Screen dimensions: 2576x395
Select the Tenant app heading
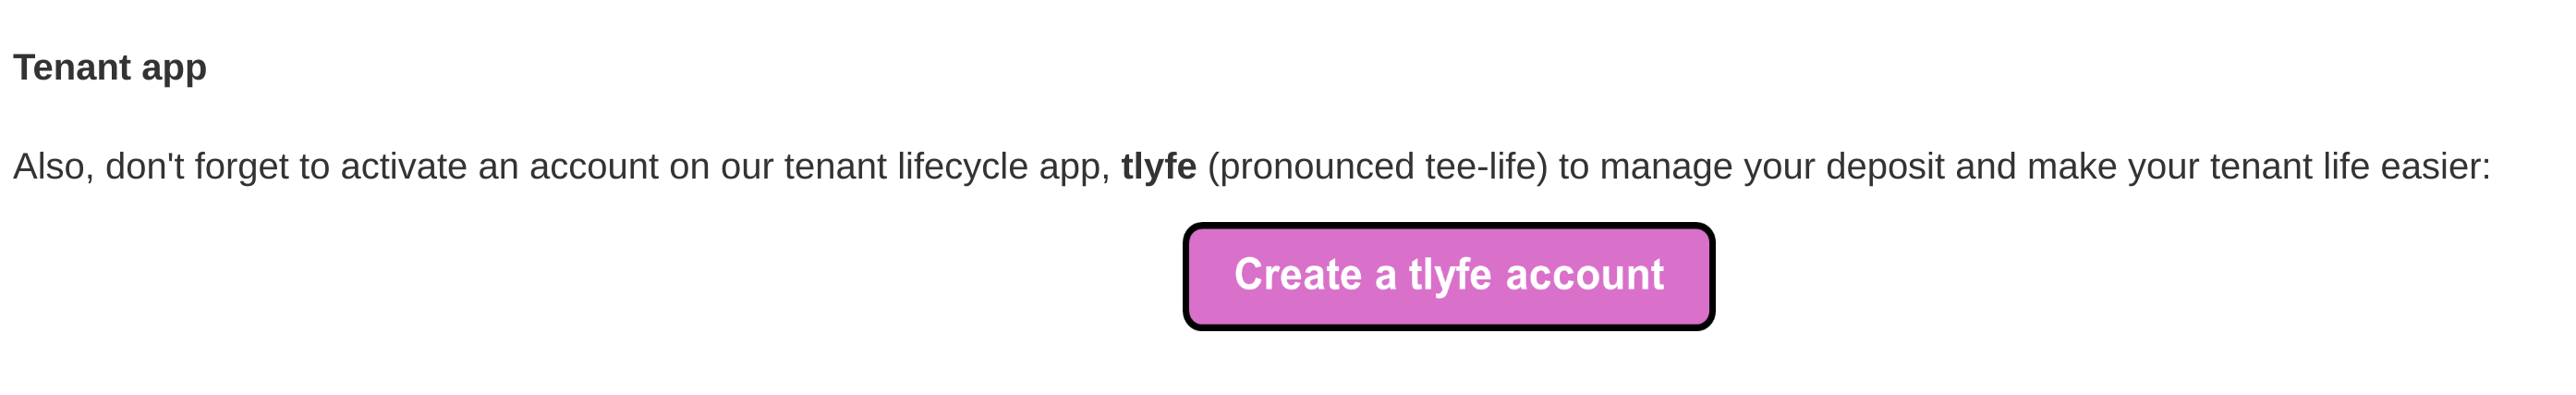point(110,68)
